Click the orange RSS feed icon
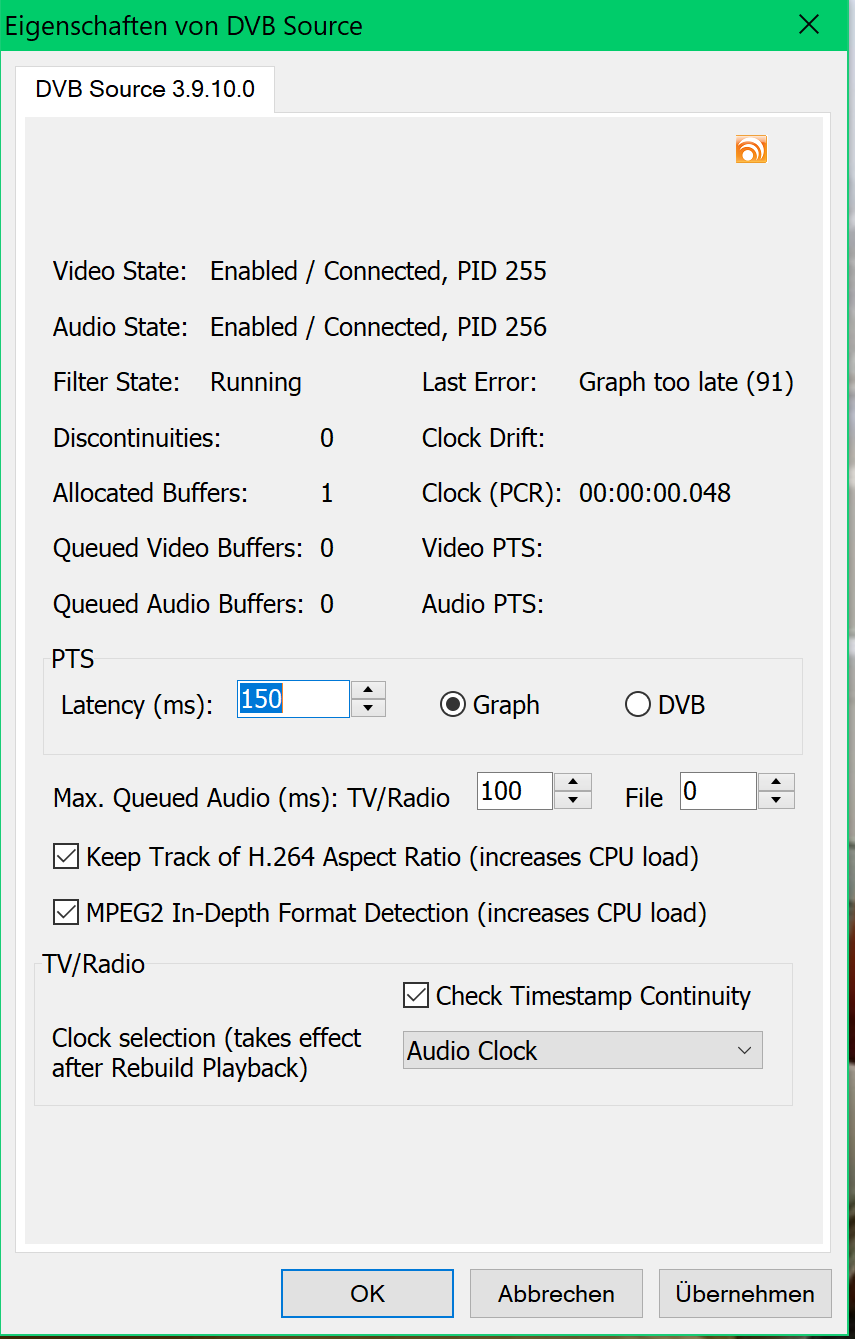This screenshot has height=1339, width=855. tap(751, 149)
